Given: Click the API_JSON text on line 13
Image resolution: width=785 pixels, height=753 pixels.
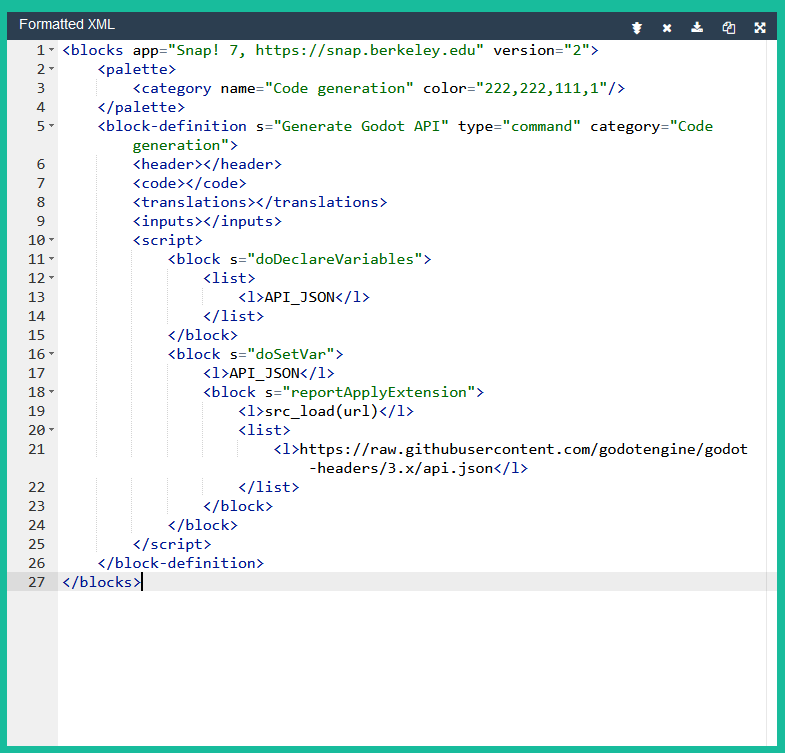Looking at the screenshot, I should tap(299, 297).
